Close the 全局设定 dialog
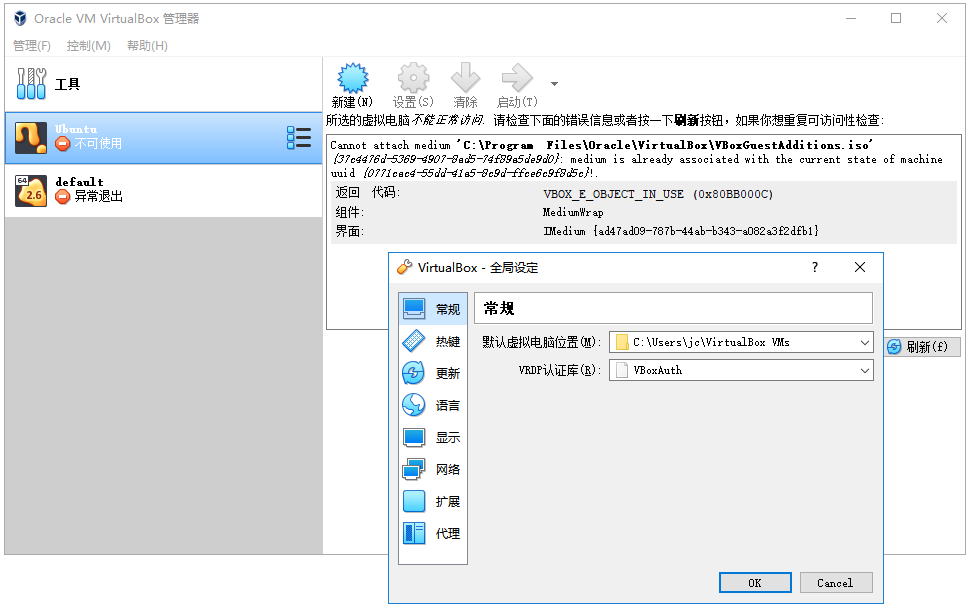 click(860, 267)
